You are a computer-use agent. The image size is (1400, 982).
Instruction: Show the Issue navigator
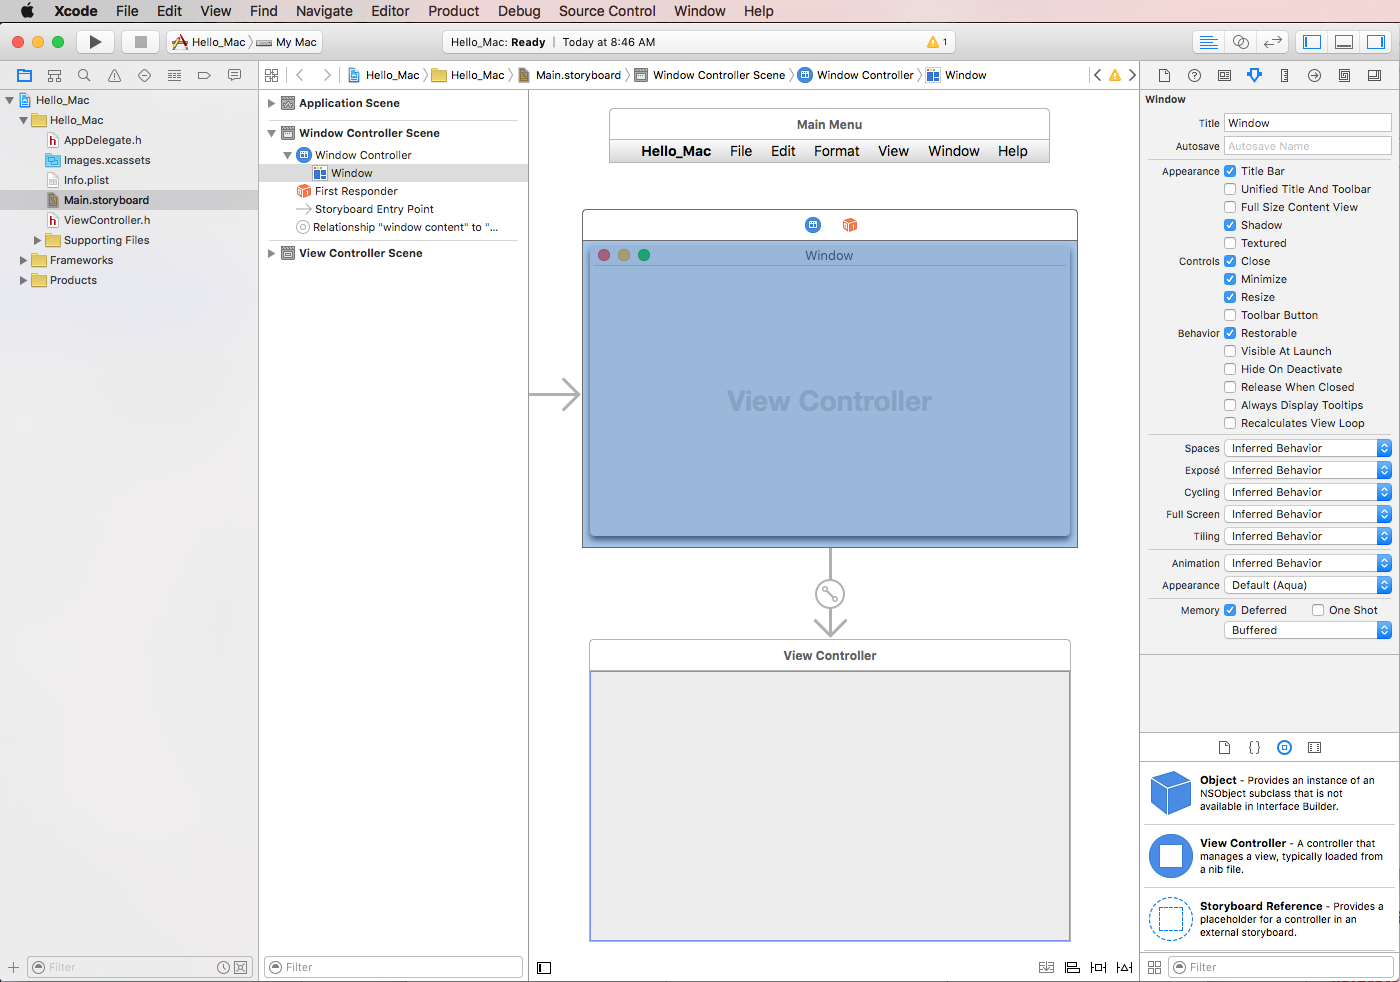tap(114, 75)
